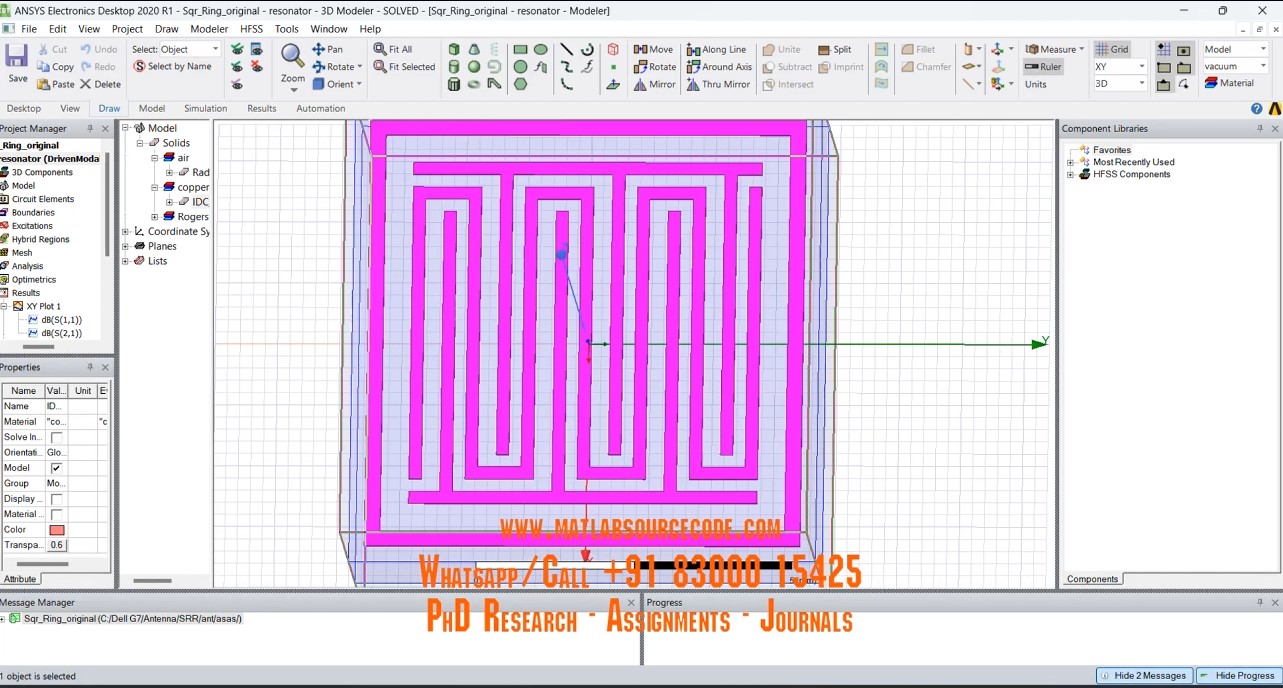
Task: Toggle the Grid display button
Action: click(1112, 49)
